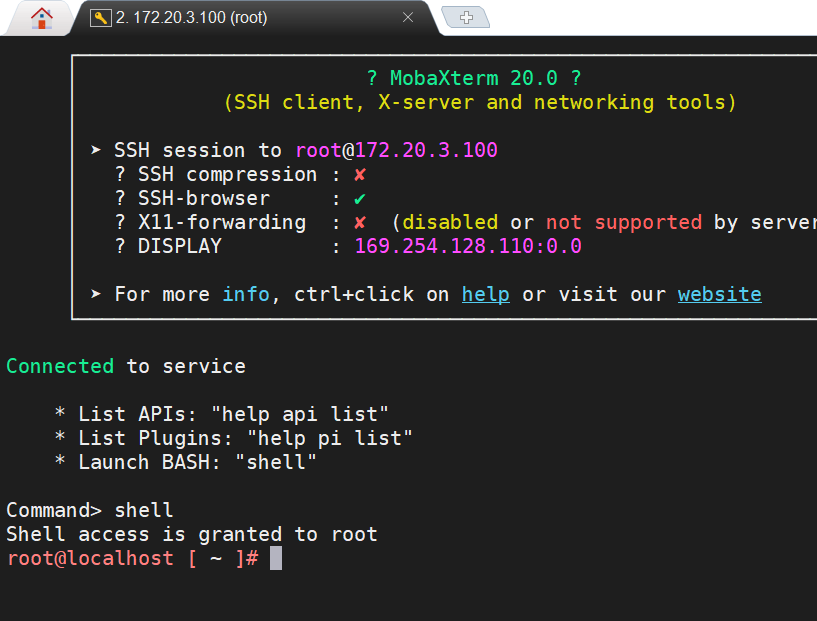Click the 'not supported' red text

coord(624,223)
